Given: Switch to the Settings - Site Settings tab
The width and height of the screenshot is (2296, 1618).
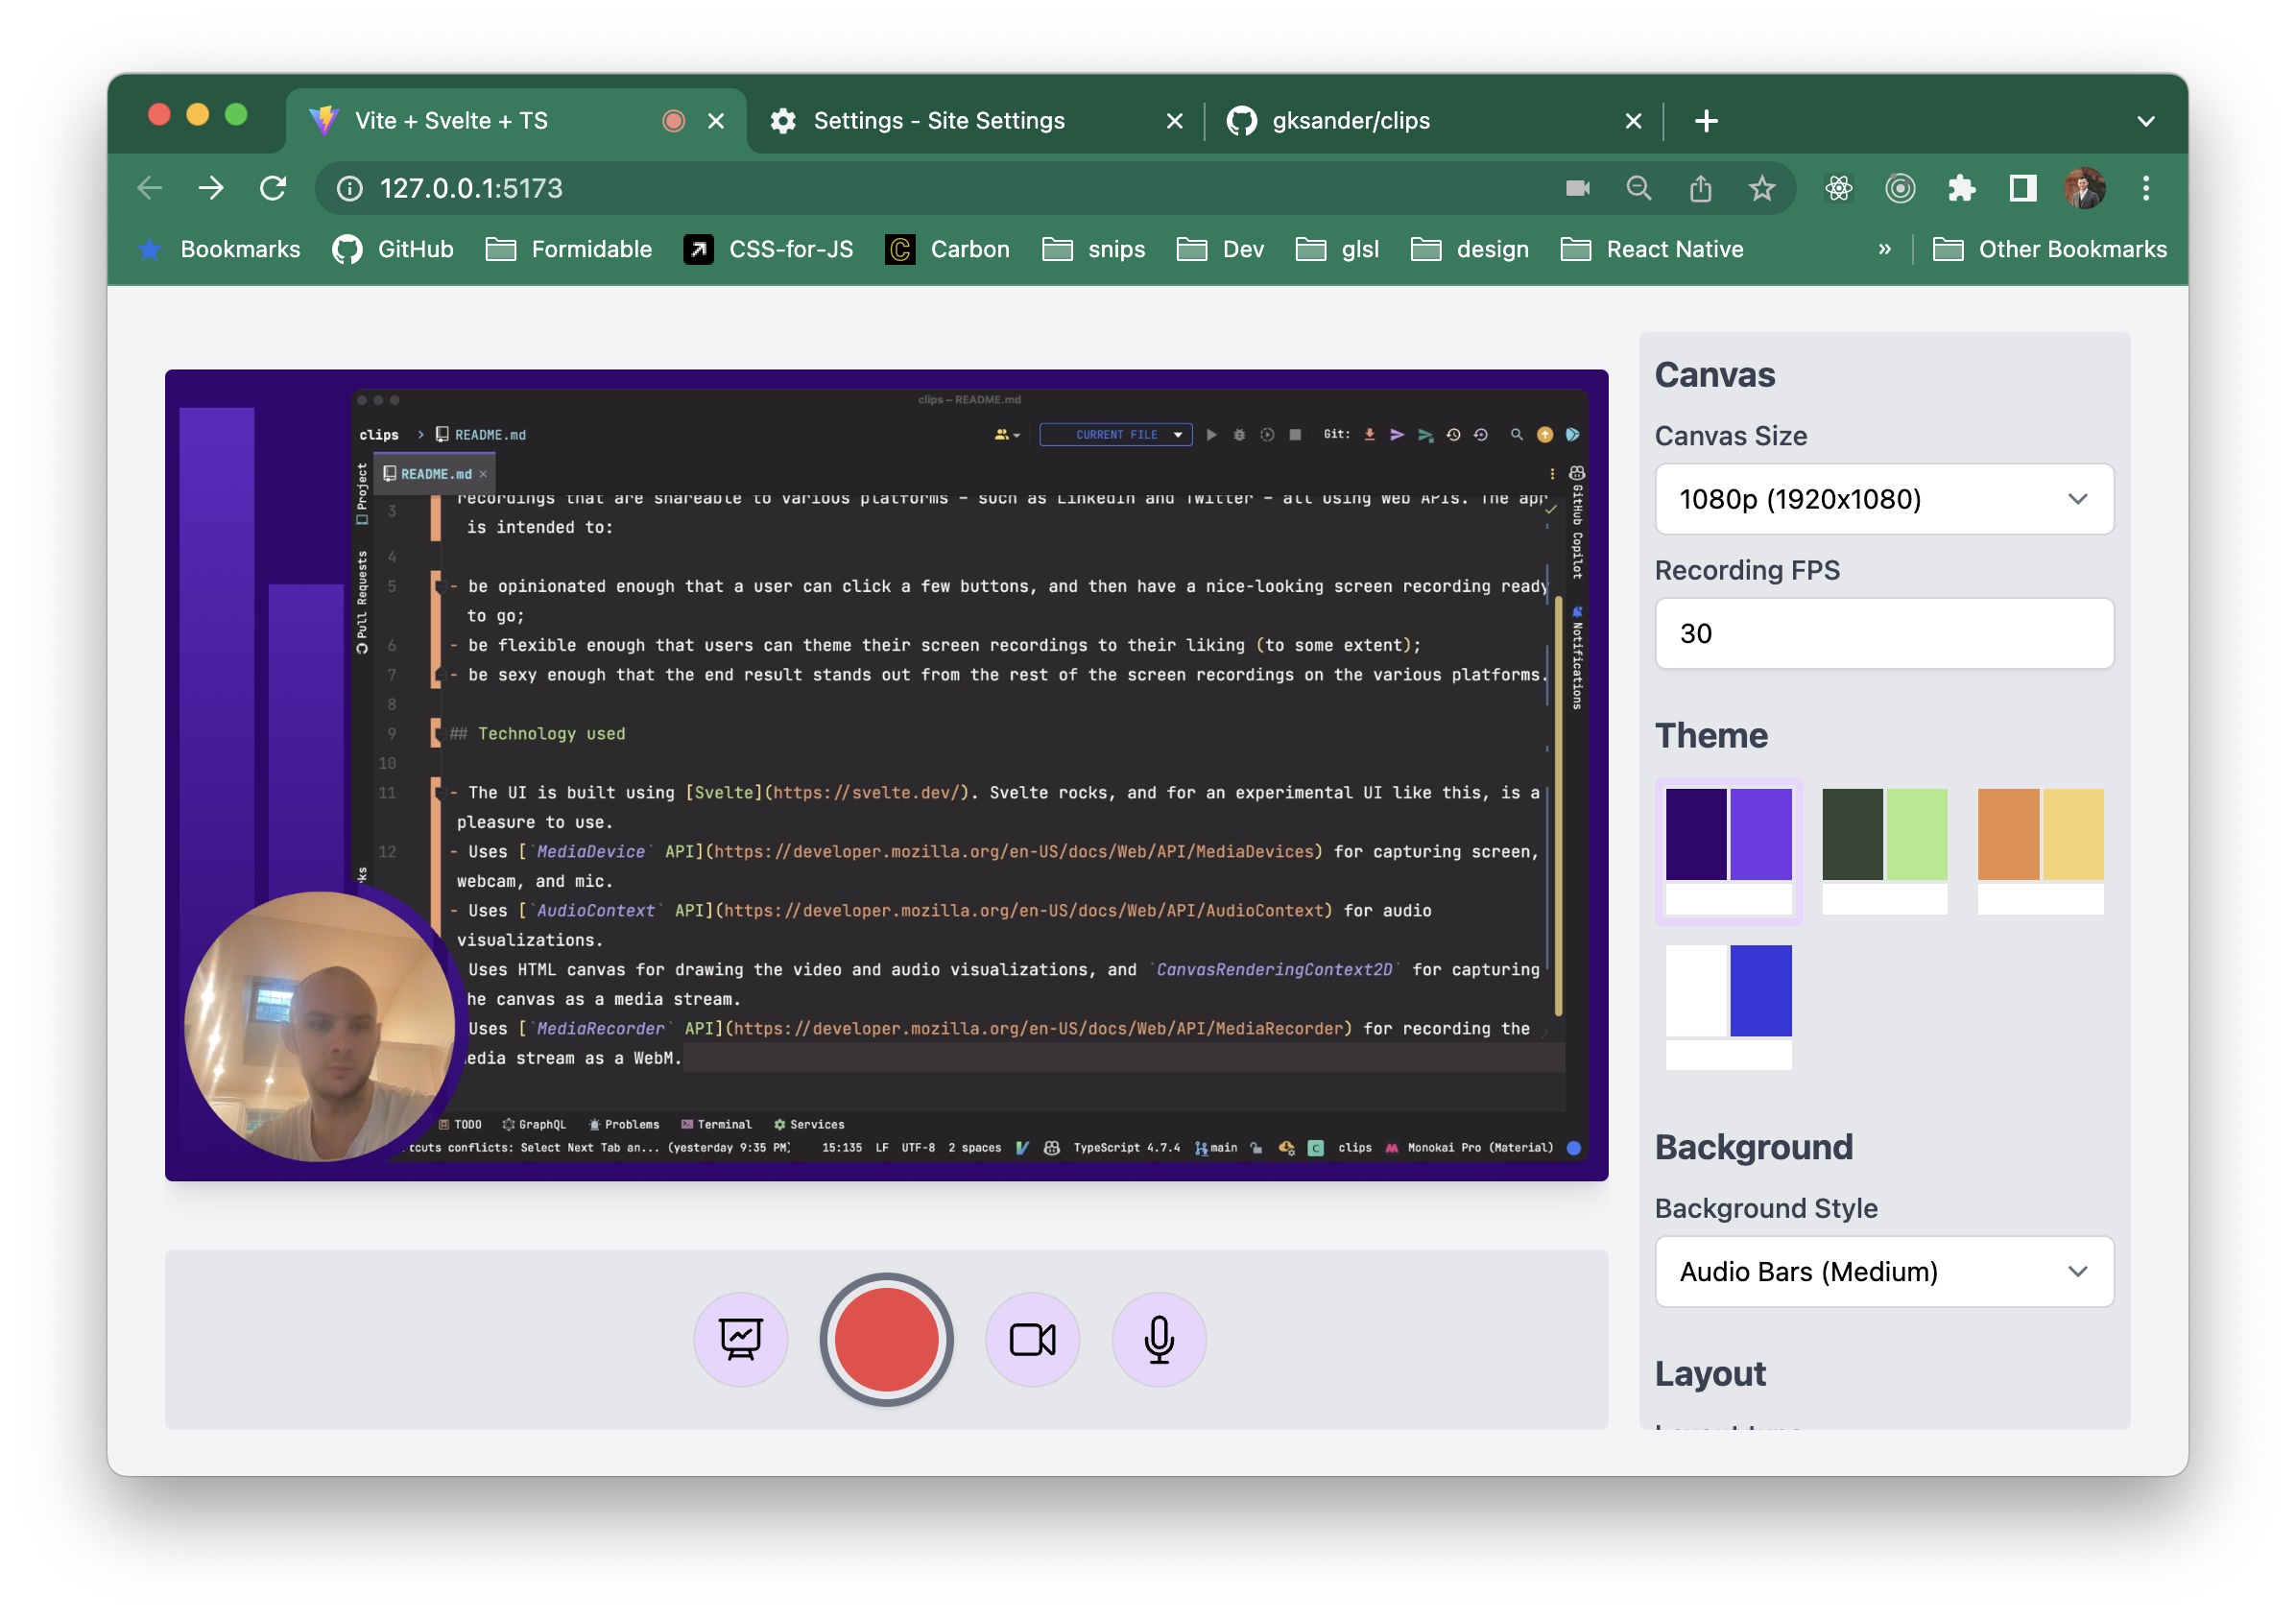Looking at the screenshot, I should (938, 121).
